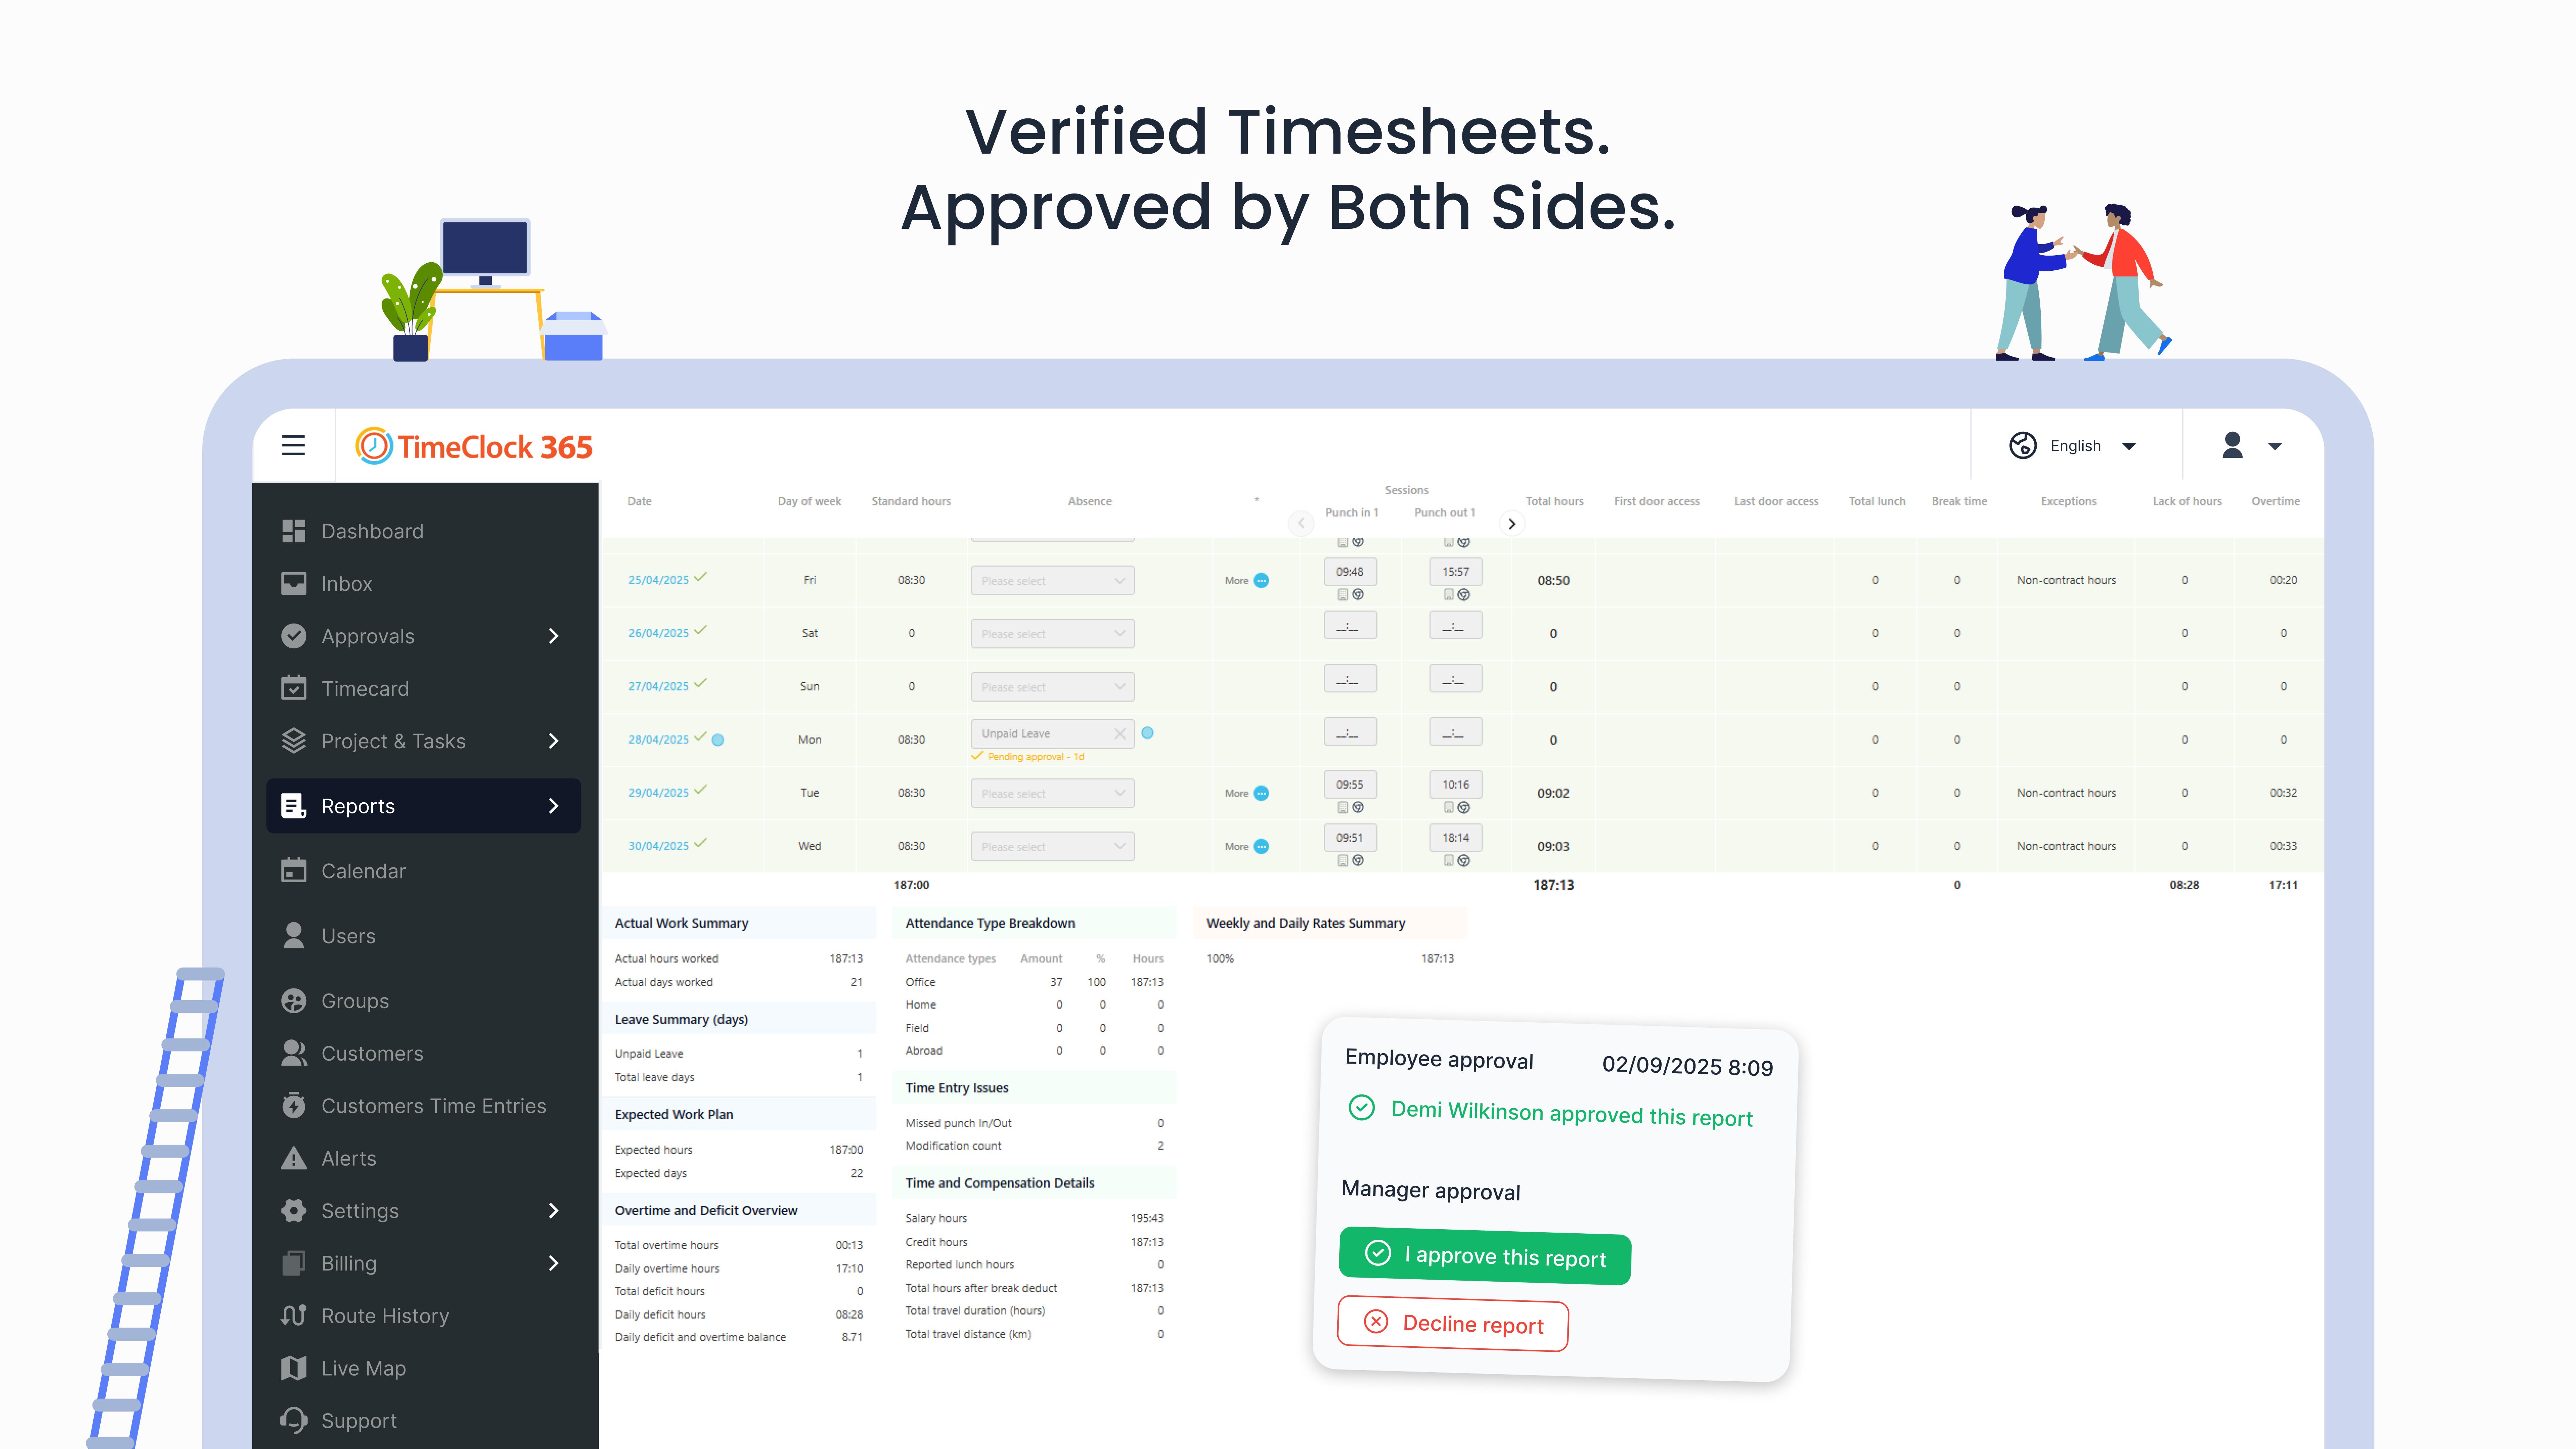
Task: Click blue info dot beside Unpaid Leave field
Action: tap(1148, 733)
